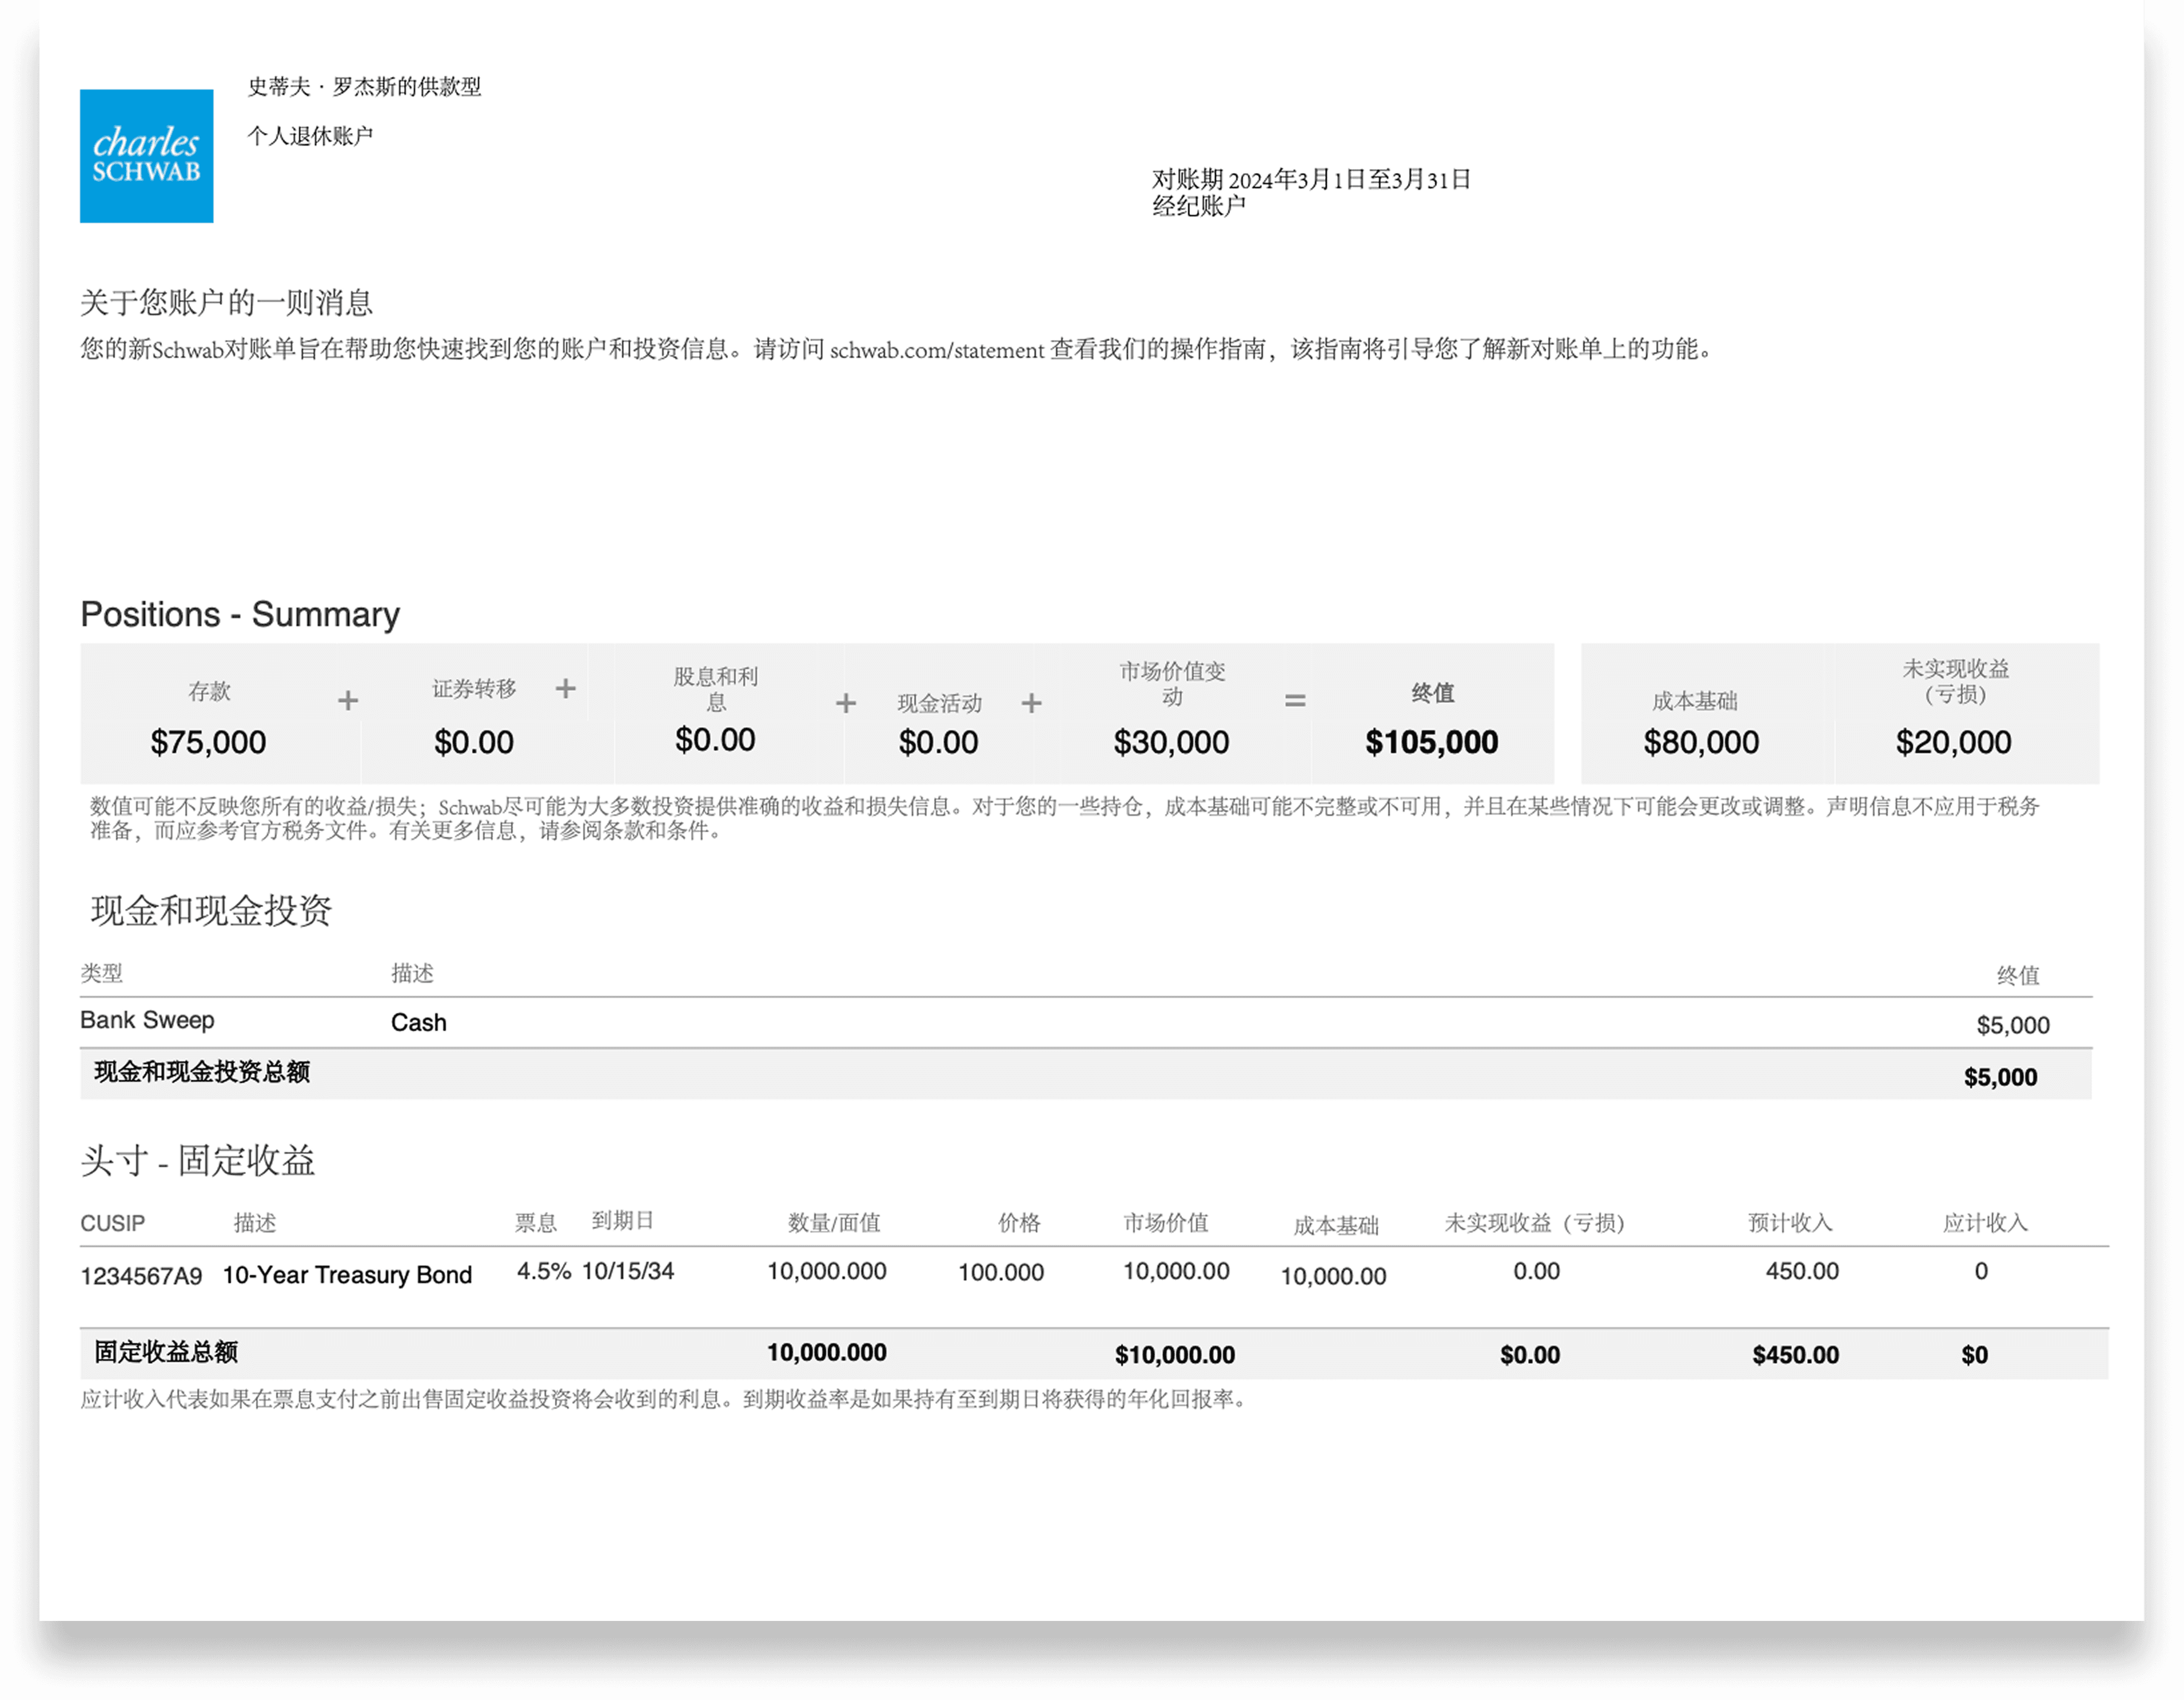Click the 10-Year Treasury Bond description
Screen dimensions: 2184x1700
click(347, 1275)
